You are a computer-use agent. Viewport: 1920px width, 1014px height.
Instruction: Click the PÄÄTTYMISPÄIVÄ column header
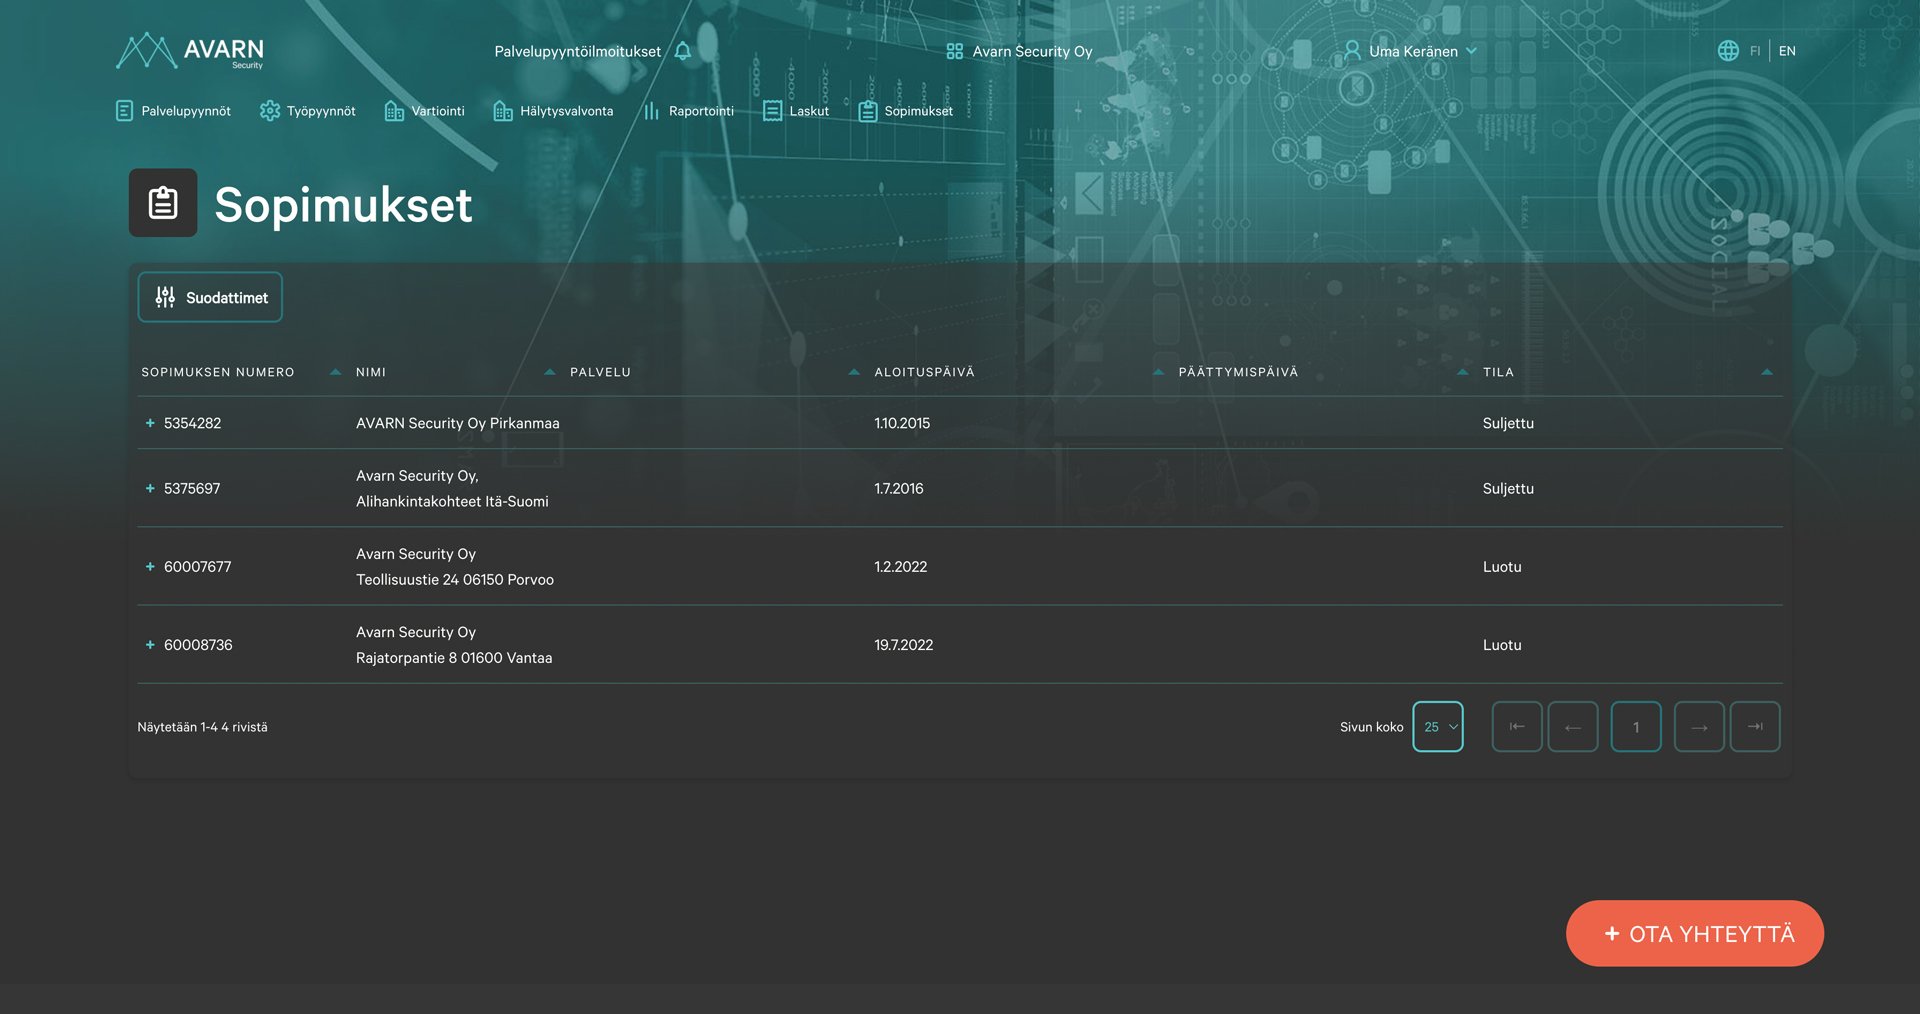coord(1238,372)
